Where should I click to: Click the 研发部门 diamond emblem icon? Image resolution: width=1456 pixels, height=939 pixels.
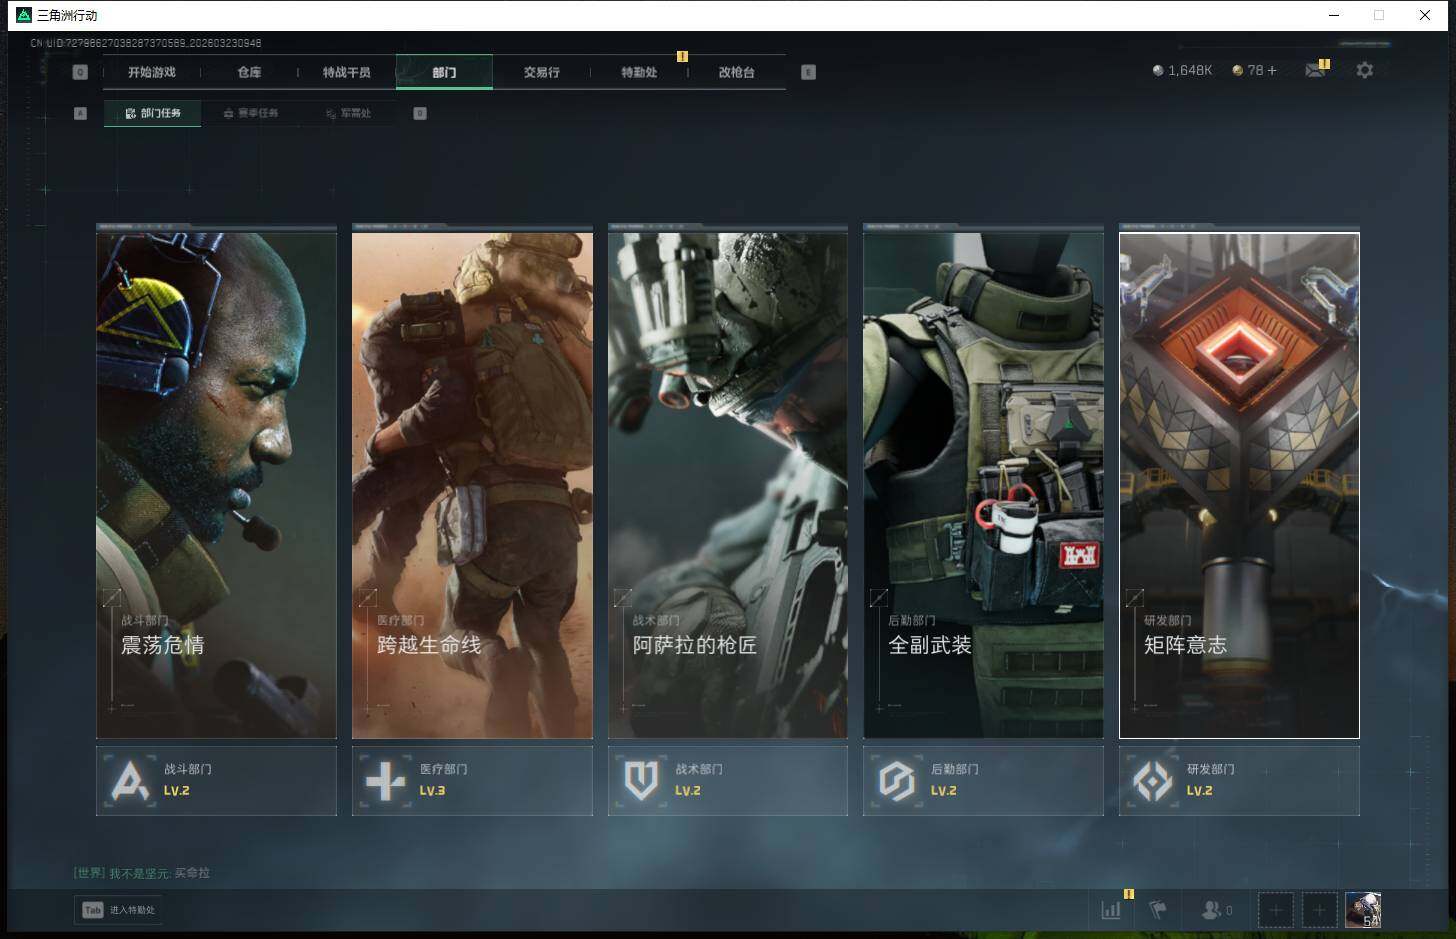tap(1153, 781)
